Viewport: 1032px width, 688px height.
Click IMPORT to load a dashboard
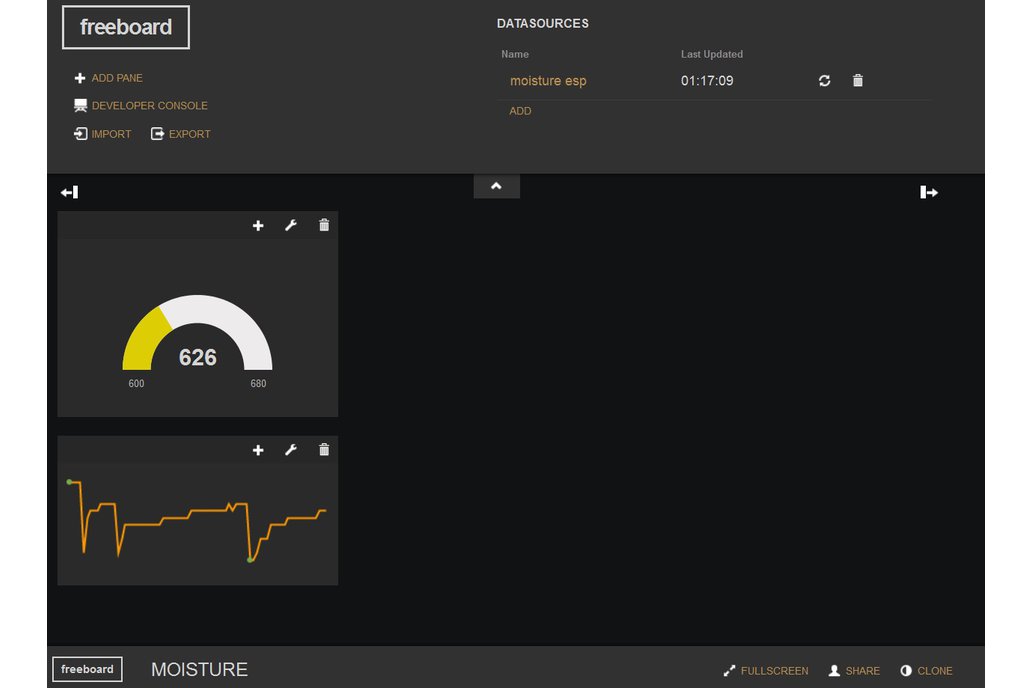[x=102, y=134]
